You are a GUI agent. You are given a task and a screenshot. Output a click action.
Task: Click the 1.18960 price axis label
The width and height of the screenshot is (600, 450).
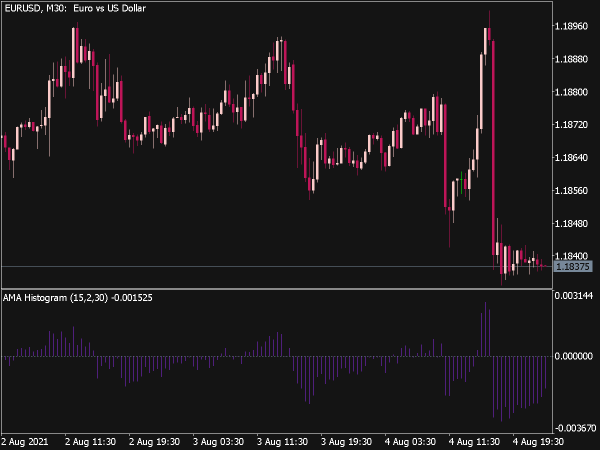(x=571, y=26)
